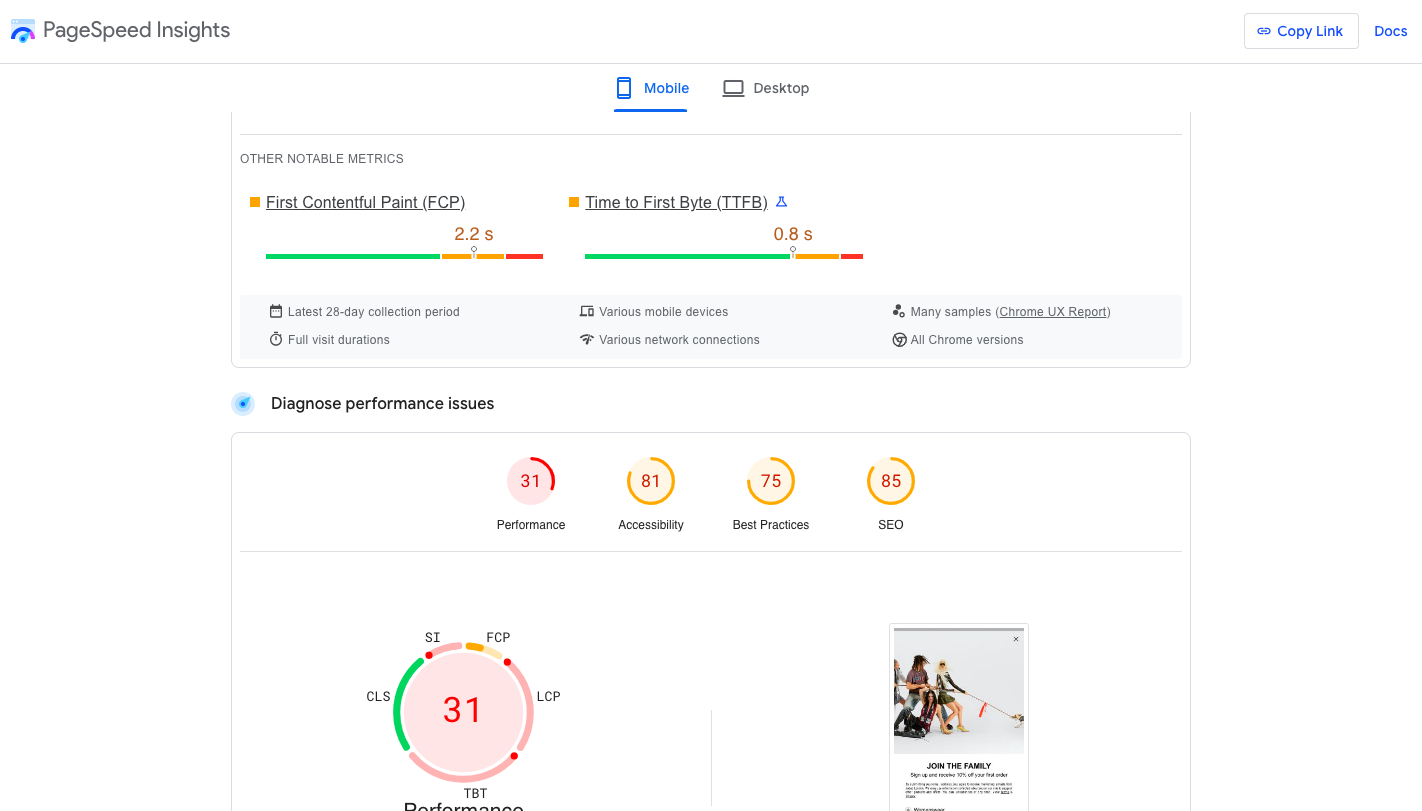Select the Accessibility score gauge showing 81
1422x811 pixels.
pos(651,482)
